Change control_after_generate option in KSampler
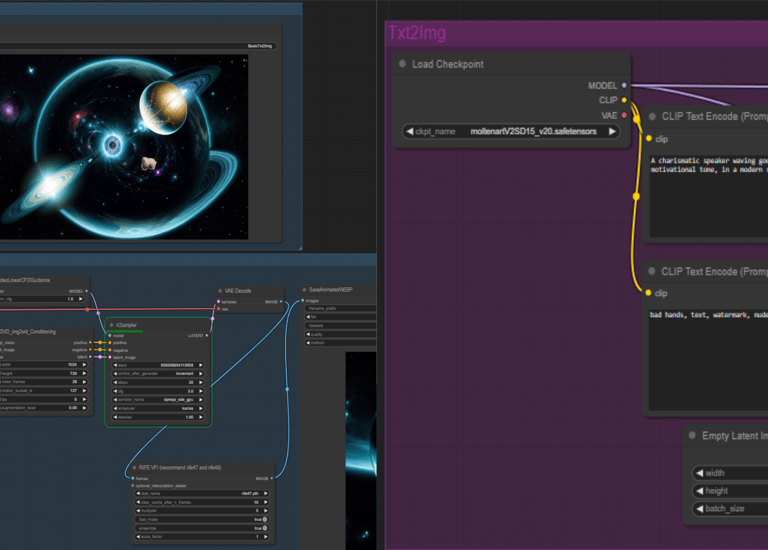The height and width of the screenshot is (550, 768). (x=158, y=373)
